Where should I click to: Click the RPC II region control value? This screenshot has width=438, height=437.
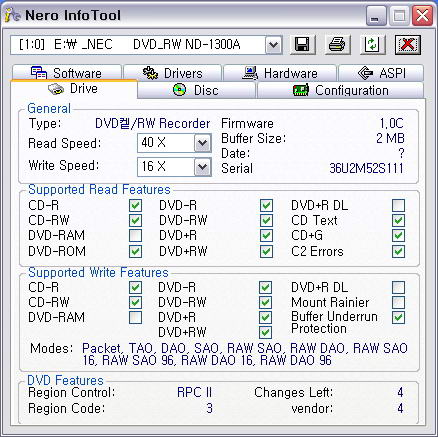click(194, 392)
